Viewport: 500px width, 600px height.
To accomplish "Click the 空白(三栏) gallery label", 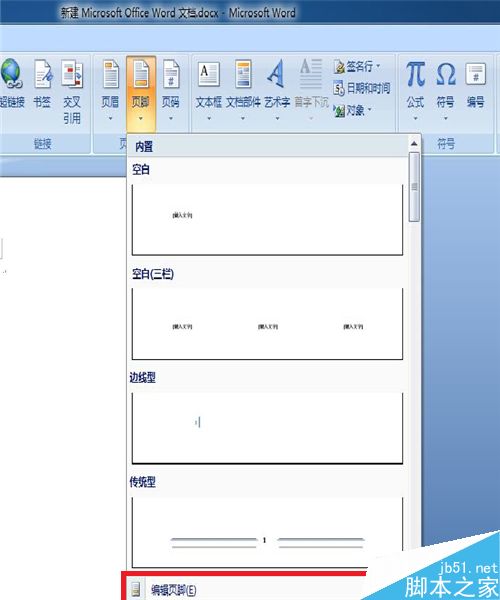I will 153,274.
